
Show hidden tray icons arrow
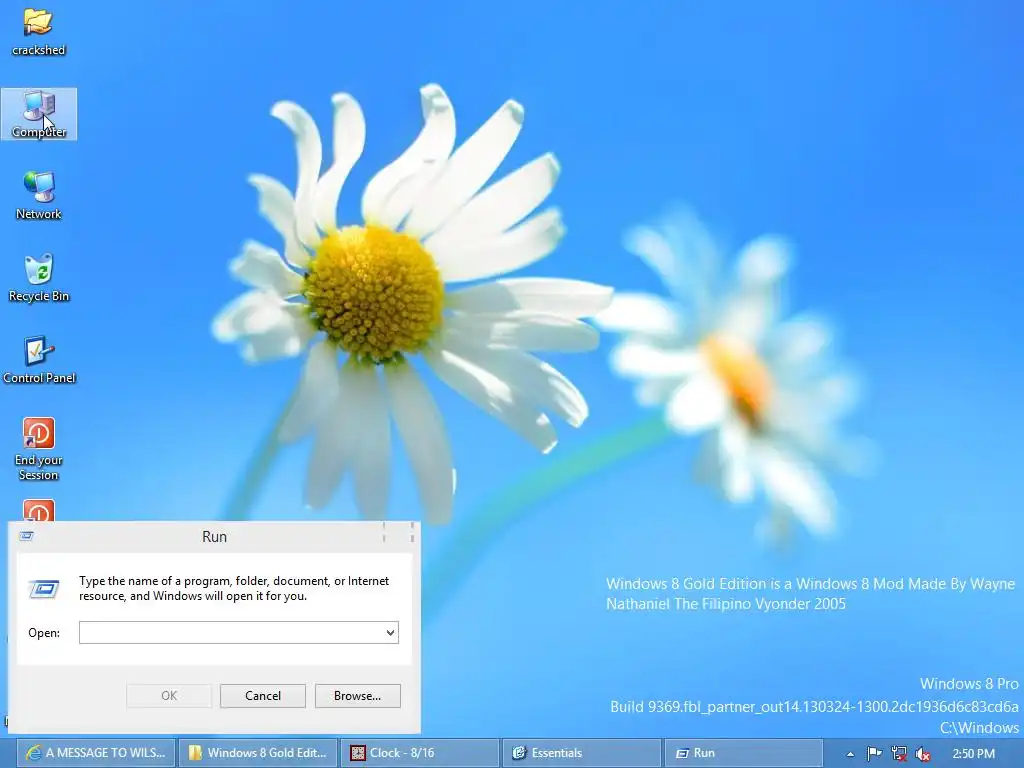click(850, 754)
